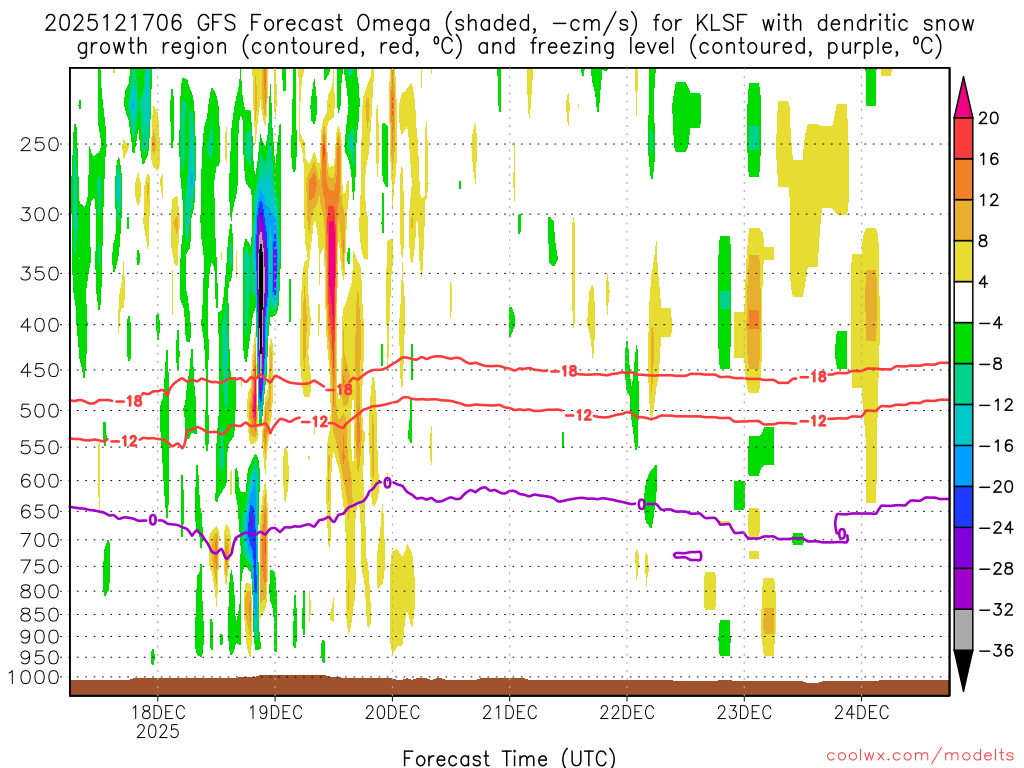Click the 350 pressure level label
Screen dimensions: 1024x768
[x=40, y=274]
